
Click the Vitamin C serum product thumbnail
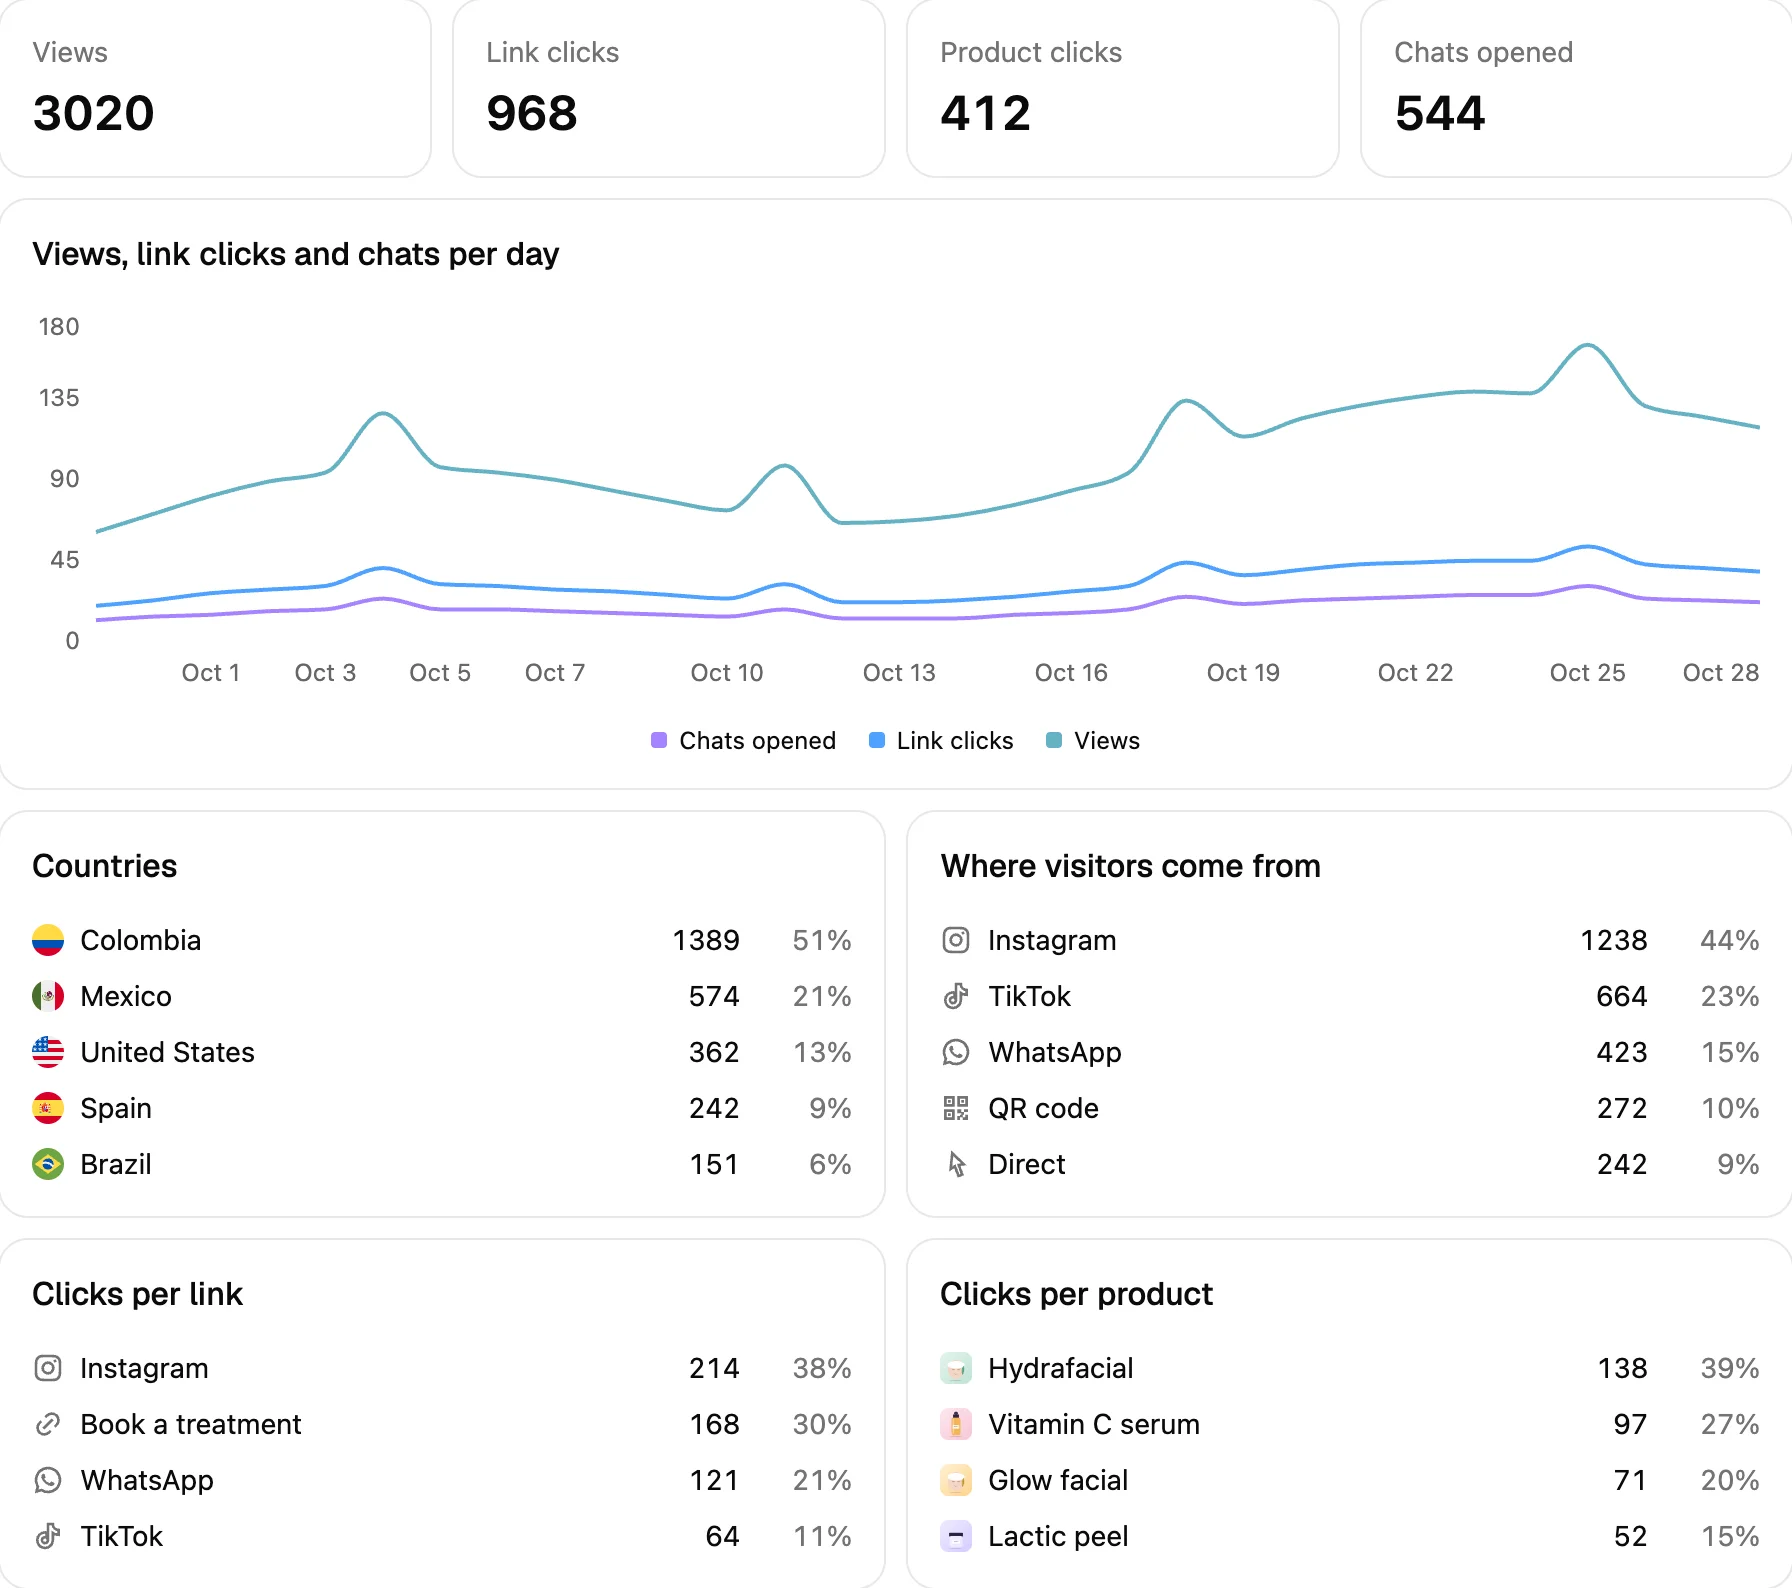(x=956, y=1424)
